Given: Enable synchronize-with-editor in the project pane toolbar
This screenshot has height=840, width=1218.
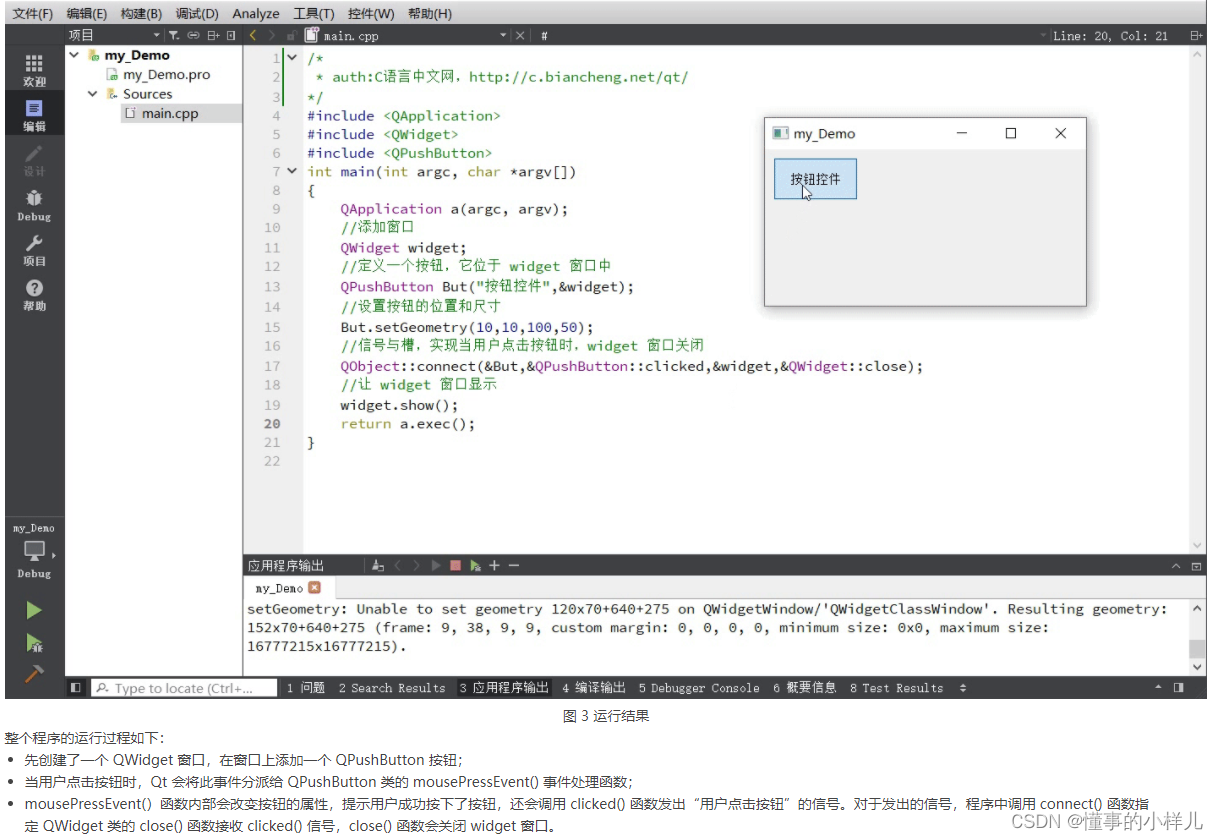Looking at the screenshot, I should tap(193, 35).
